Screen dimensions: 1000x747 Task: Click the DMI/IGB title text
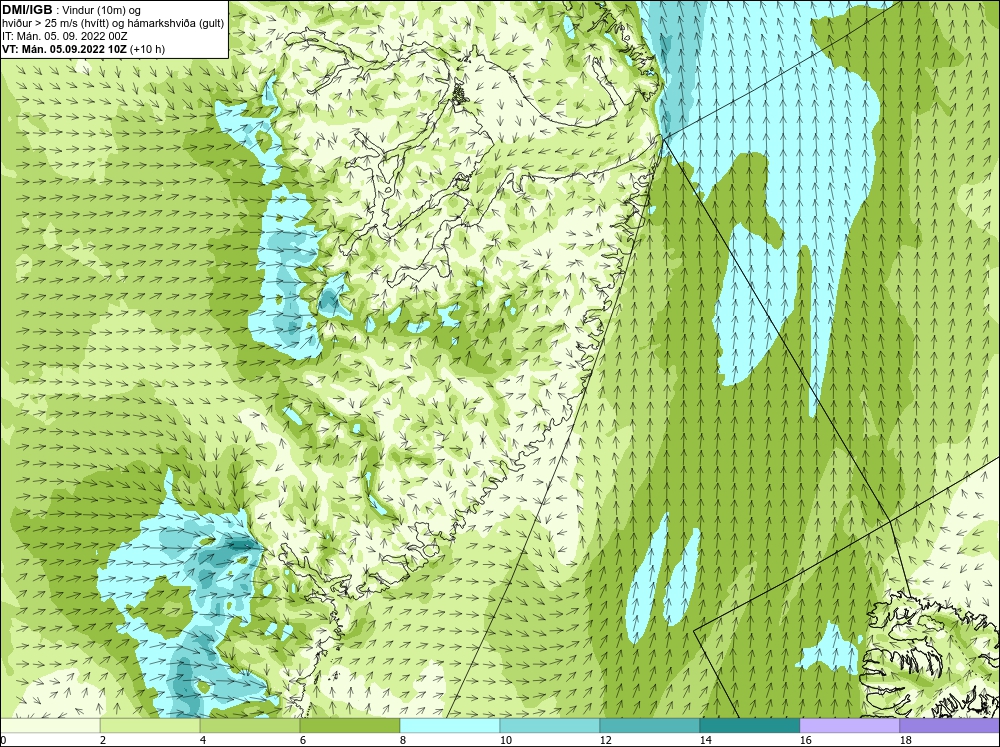click(x=27, y=10)
